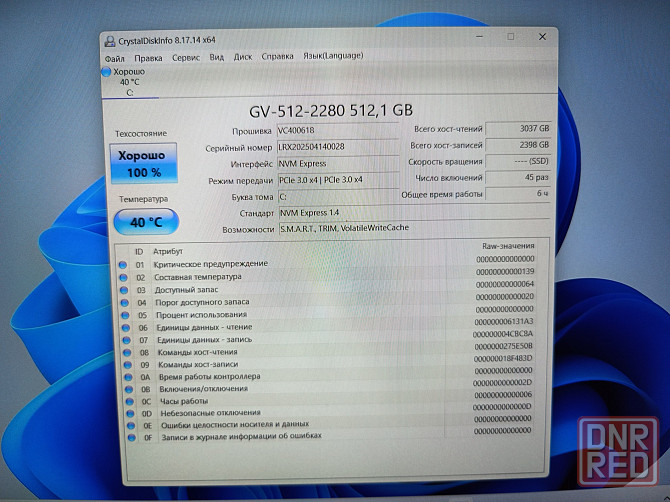Click total host reads value 3037 GB
Image resolution: width=670 pixels, height=502 pixels.
pos(518,129)
